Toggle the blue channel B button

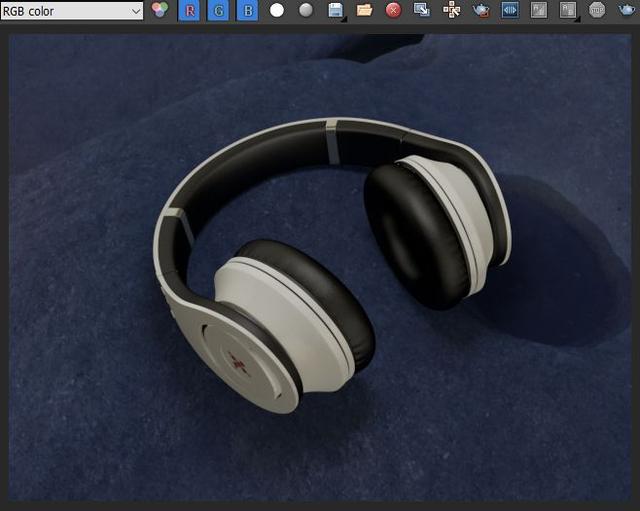247,11
